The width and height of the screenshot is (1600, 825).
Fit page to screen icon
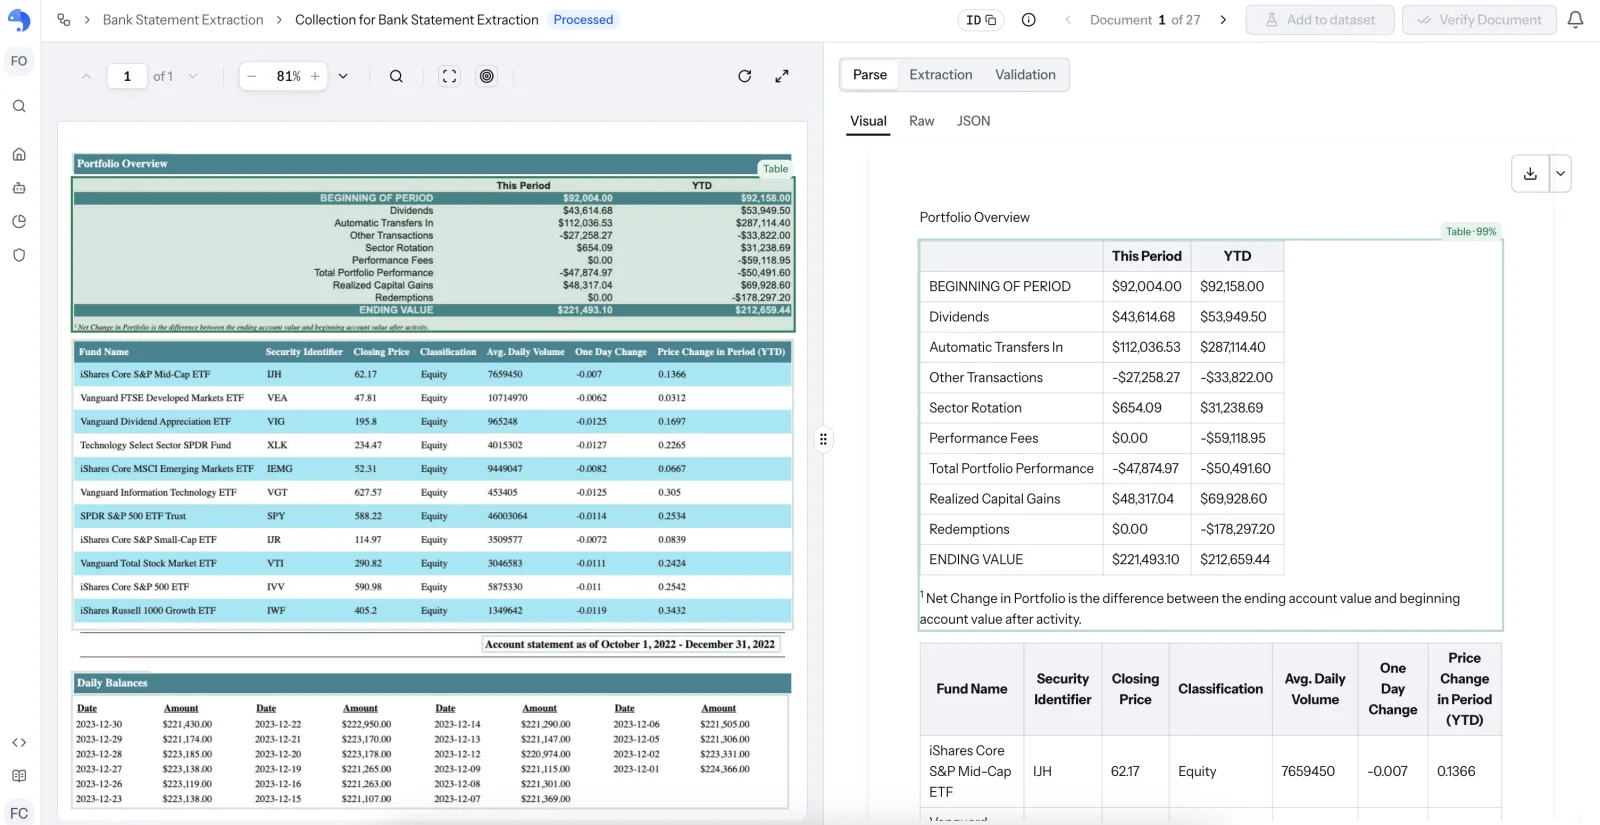click(x=450, y=76)
